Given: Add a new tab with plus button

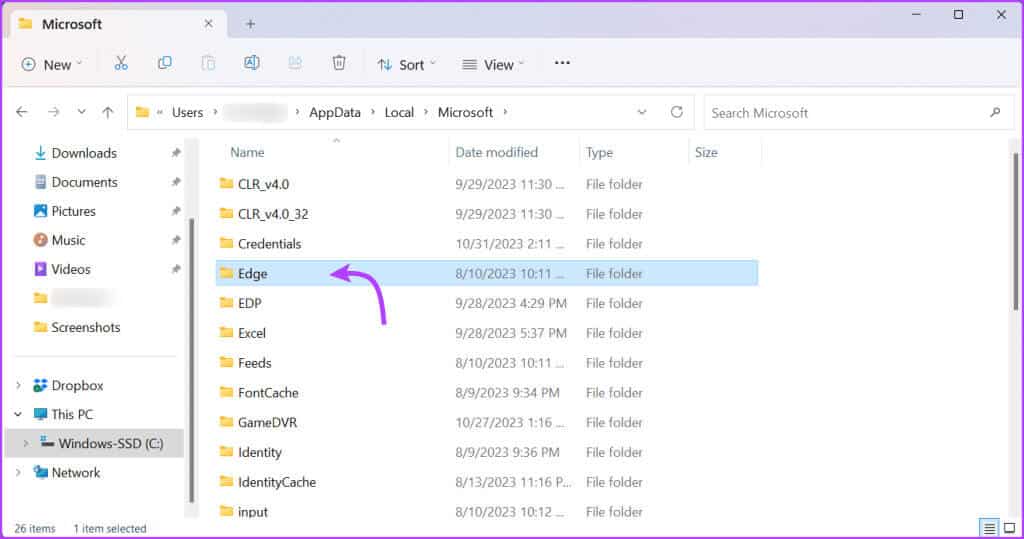Looking at the screenshot, I should (x=250, y=24).
